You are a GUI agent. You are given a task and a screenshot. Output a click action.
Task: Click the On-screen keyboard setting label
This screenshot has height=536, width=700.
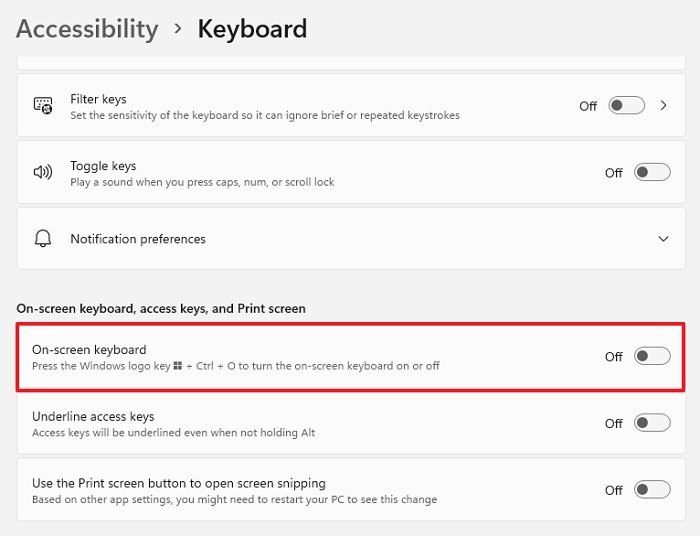tap(89, 350)
